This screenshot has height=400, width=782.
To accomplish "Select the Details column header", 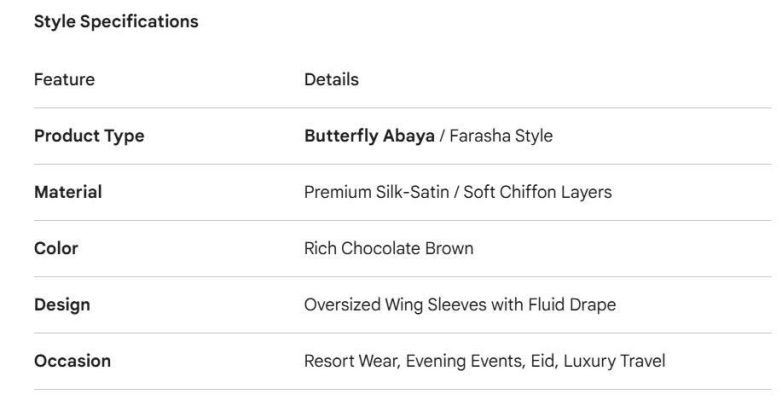I will (x=331, y=79).
